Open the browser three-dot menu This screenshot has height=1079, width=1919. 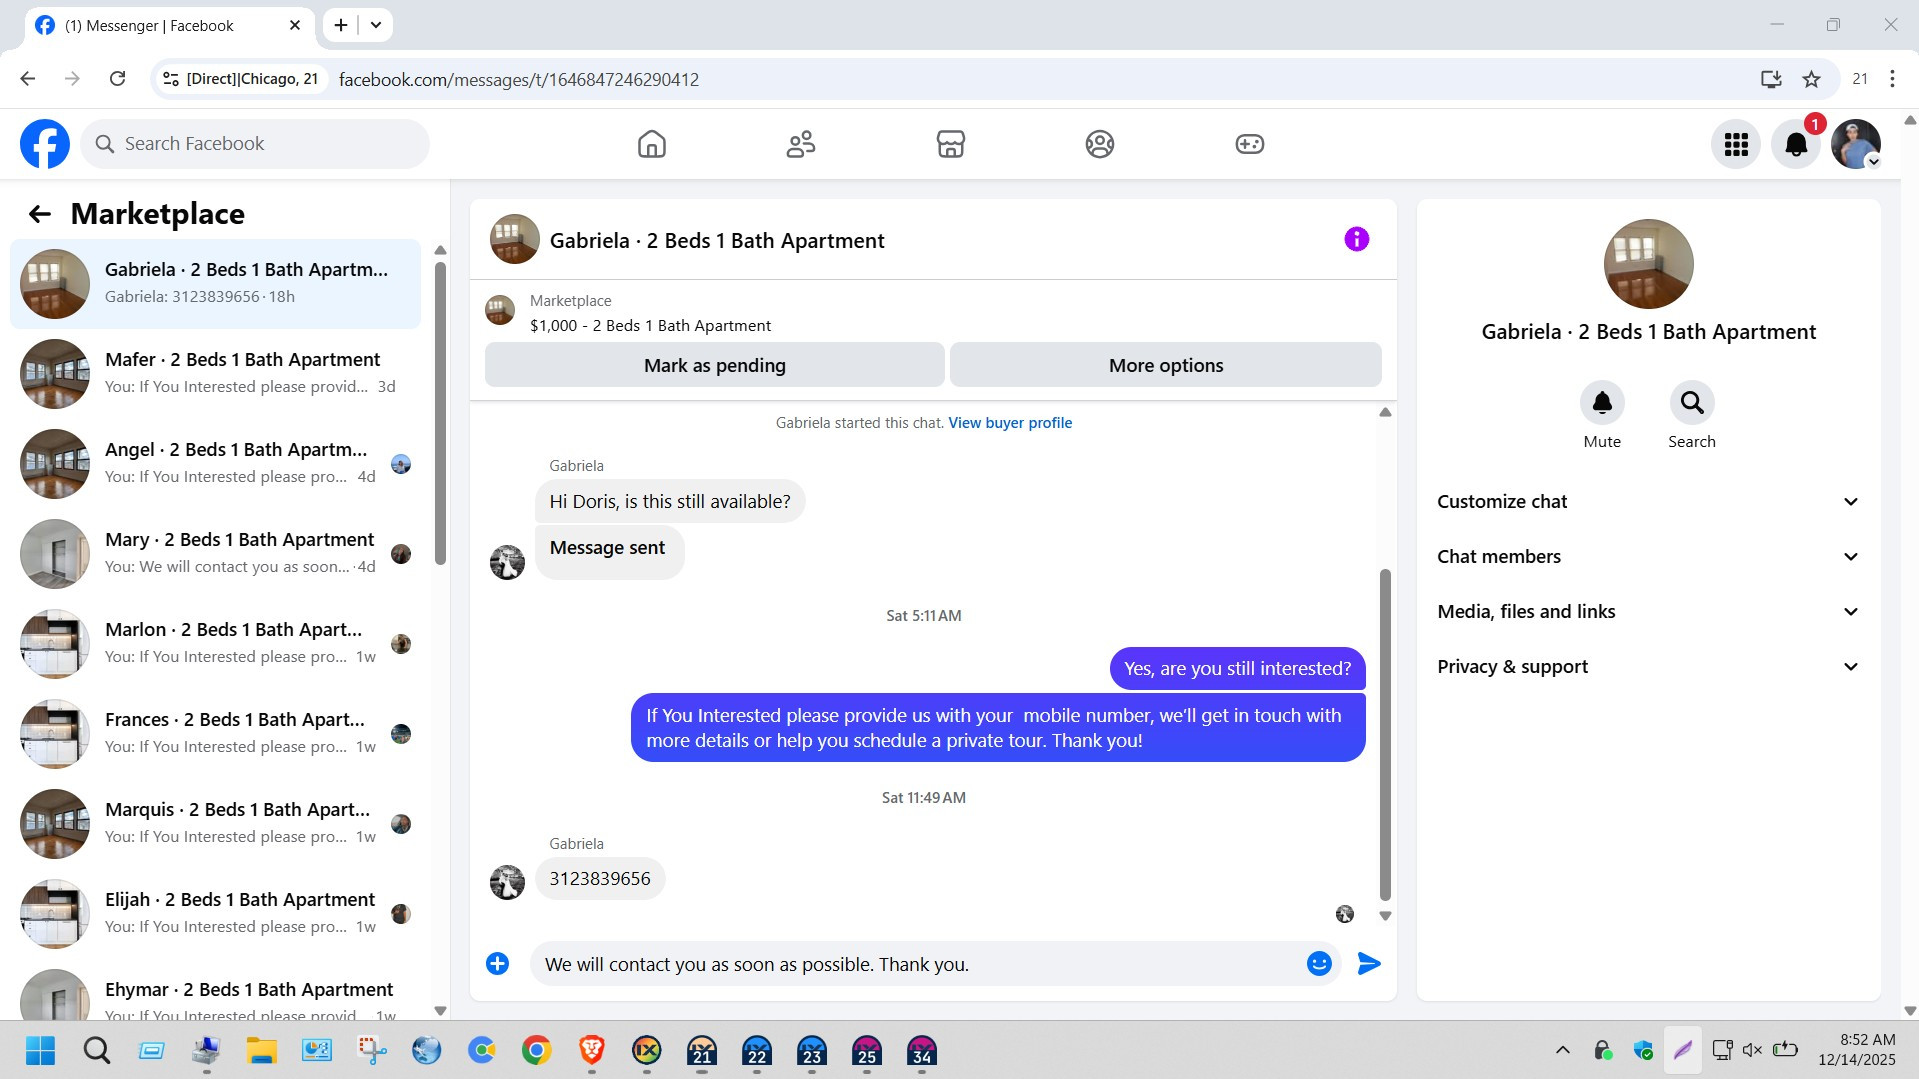coord(1892,79)
